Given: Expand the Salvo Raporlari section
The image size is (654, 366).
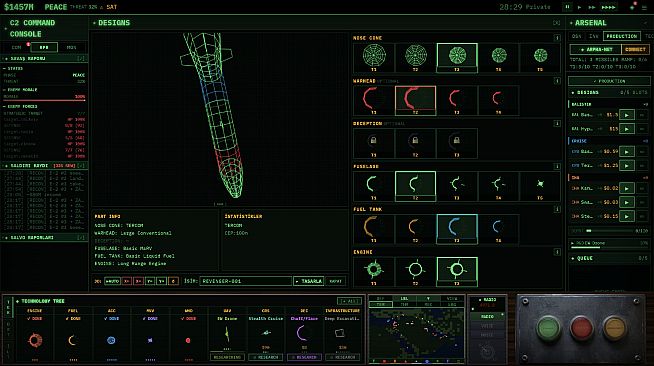Looking at the screenshot, I should 45,238.
